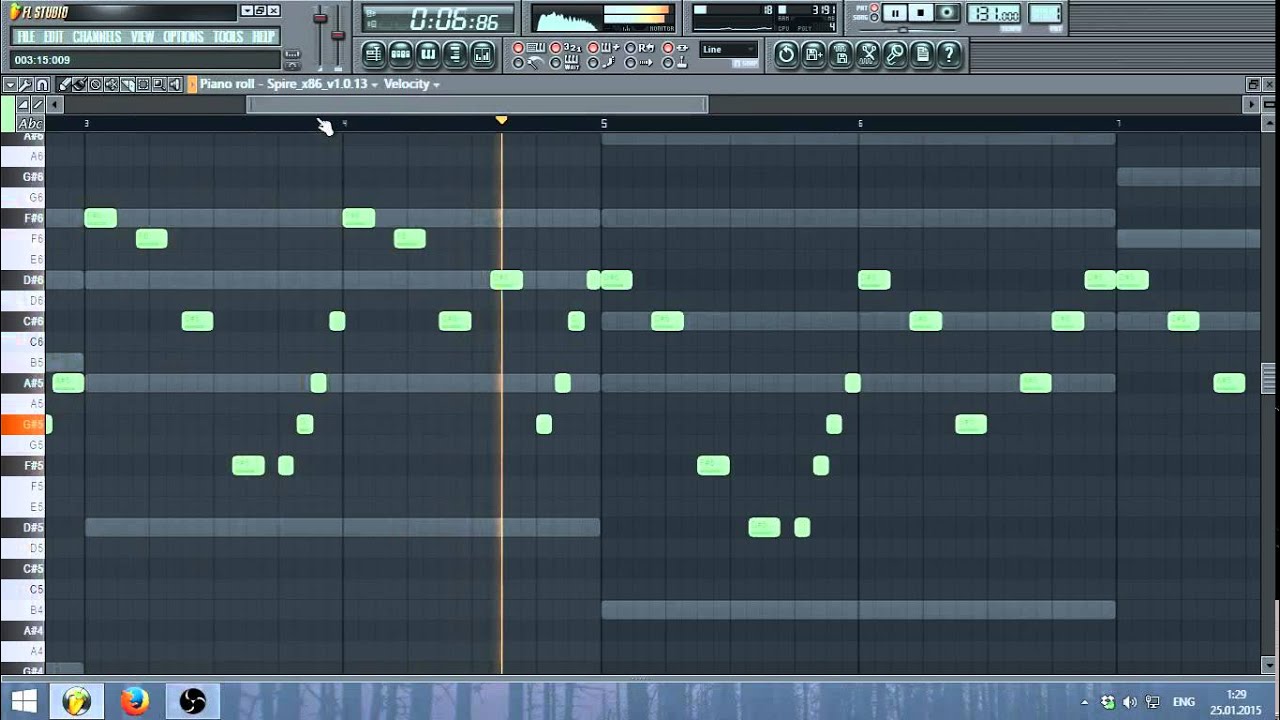Switch to SONG mode
1280x720 pixels.
point(874,17)
